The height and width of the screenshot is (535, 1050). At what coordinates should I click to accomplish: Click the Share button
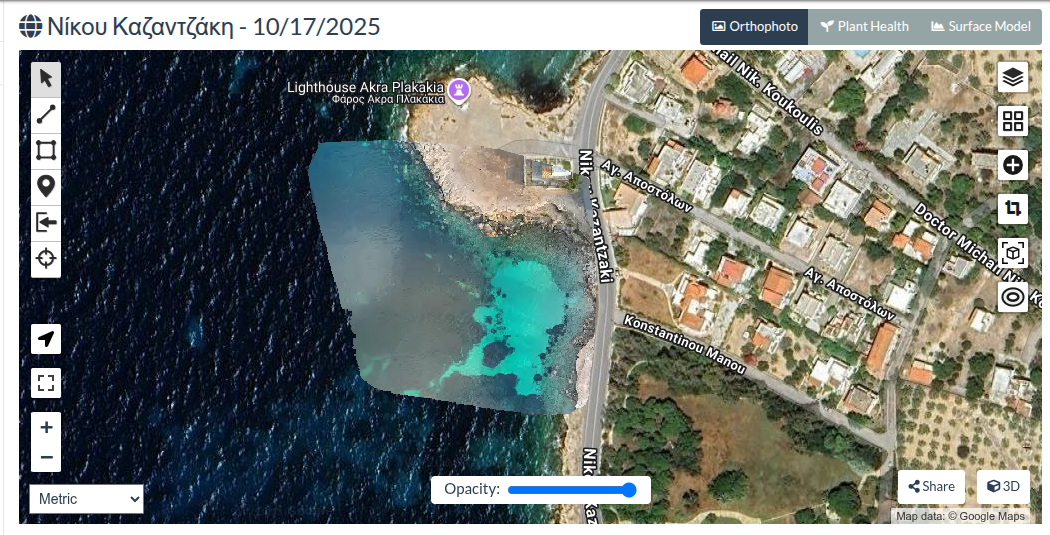[x=931, y=487]
